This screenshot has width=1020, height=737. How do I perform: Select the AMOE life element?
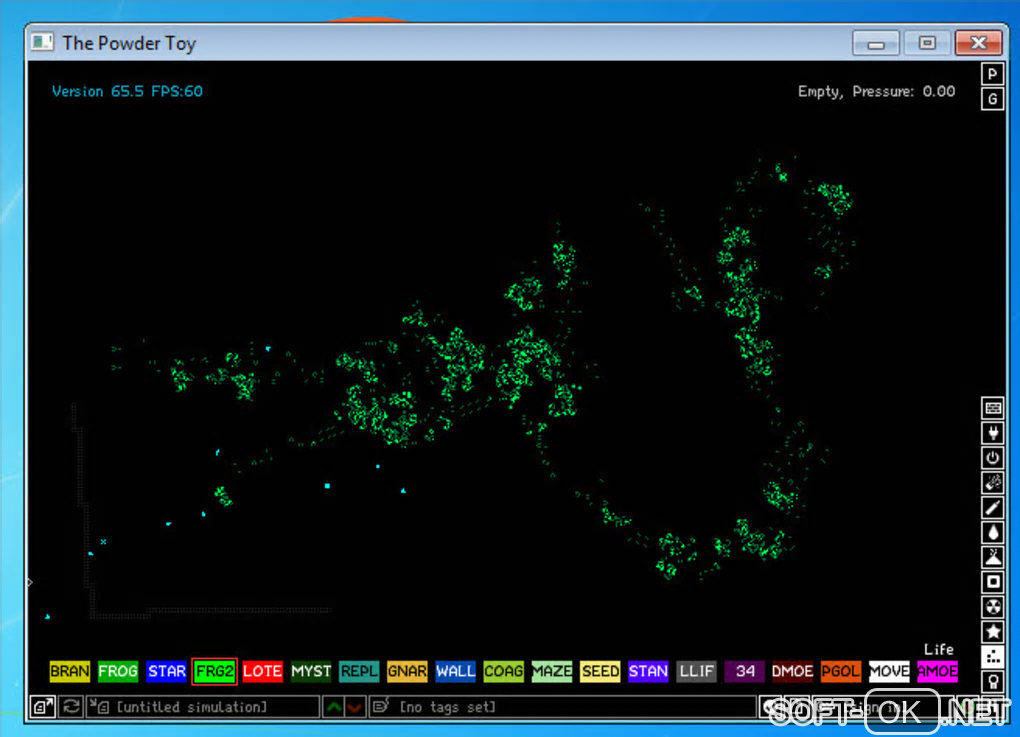[937, 671]
